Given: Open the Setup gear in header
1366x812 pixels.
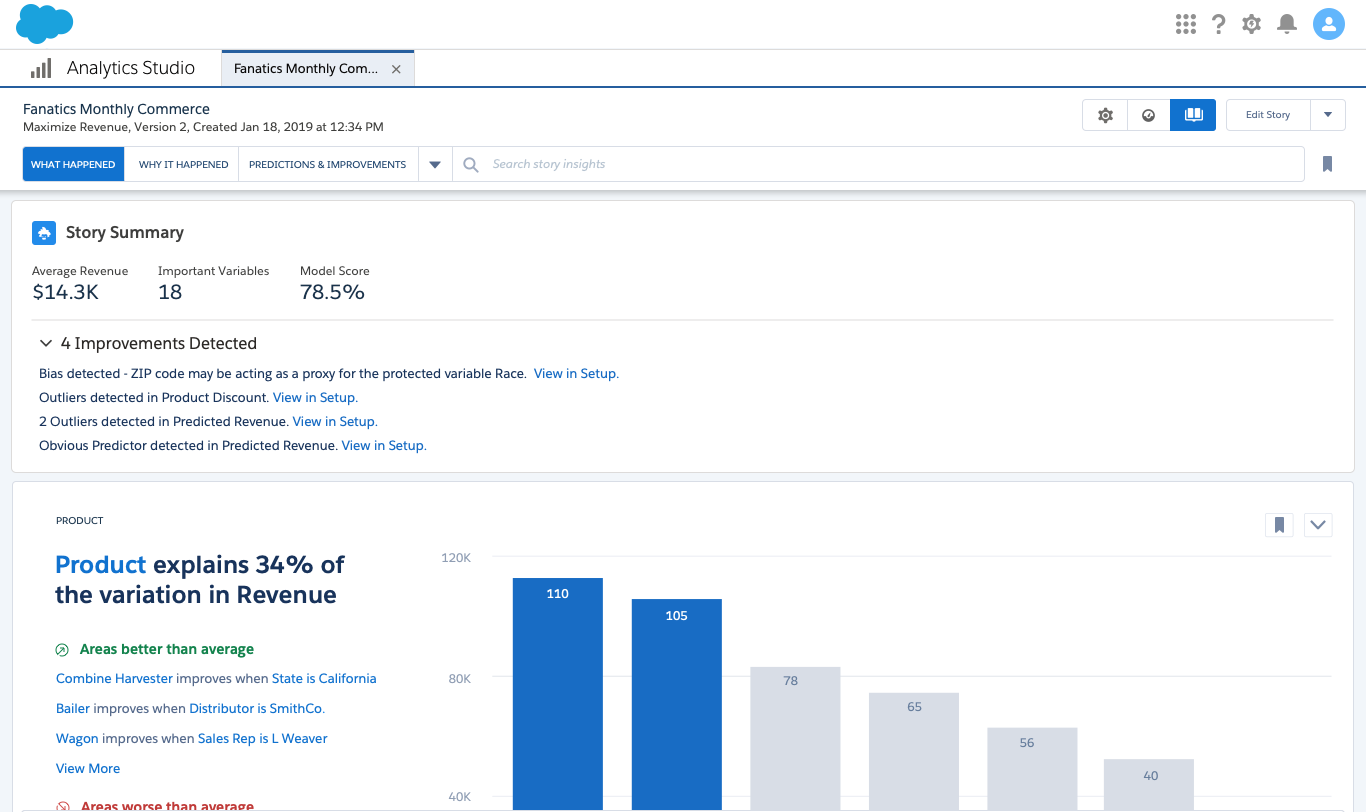Looking at the screenshot, I should 1251,24.
